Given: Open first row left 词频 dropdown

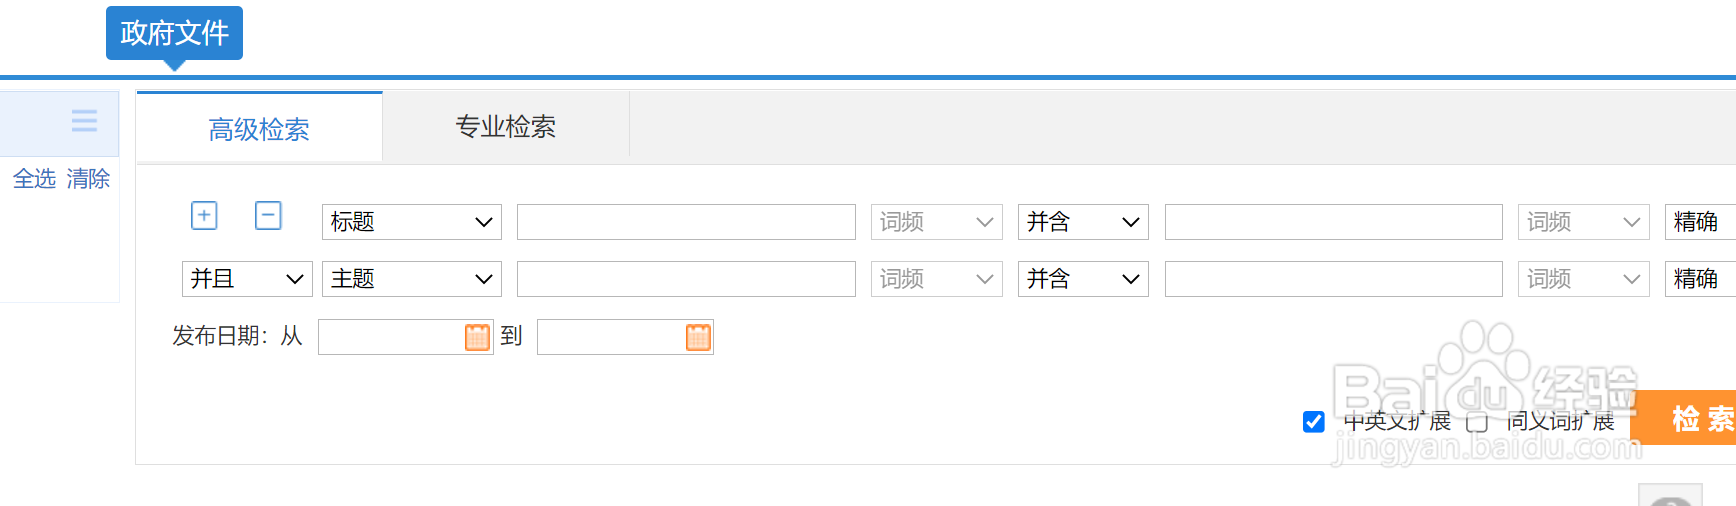Looking at the screenshot, I should 937,222.
